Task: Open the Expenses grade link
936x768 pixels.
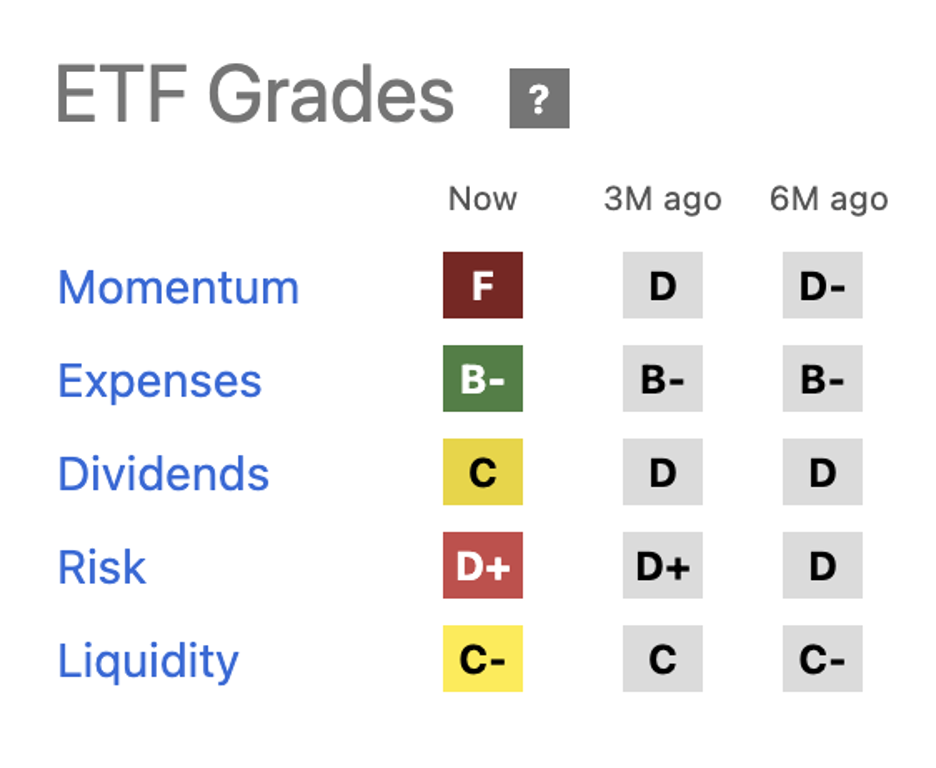Action: coord(160,381)
